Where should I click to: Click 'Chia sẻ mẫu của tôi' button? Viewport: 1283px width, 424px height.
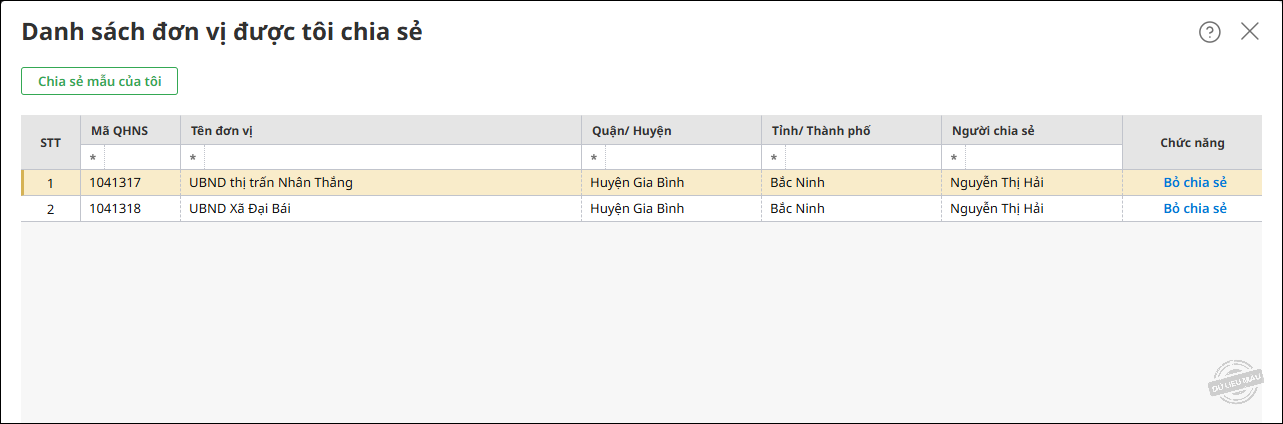[99, 81]
